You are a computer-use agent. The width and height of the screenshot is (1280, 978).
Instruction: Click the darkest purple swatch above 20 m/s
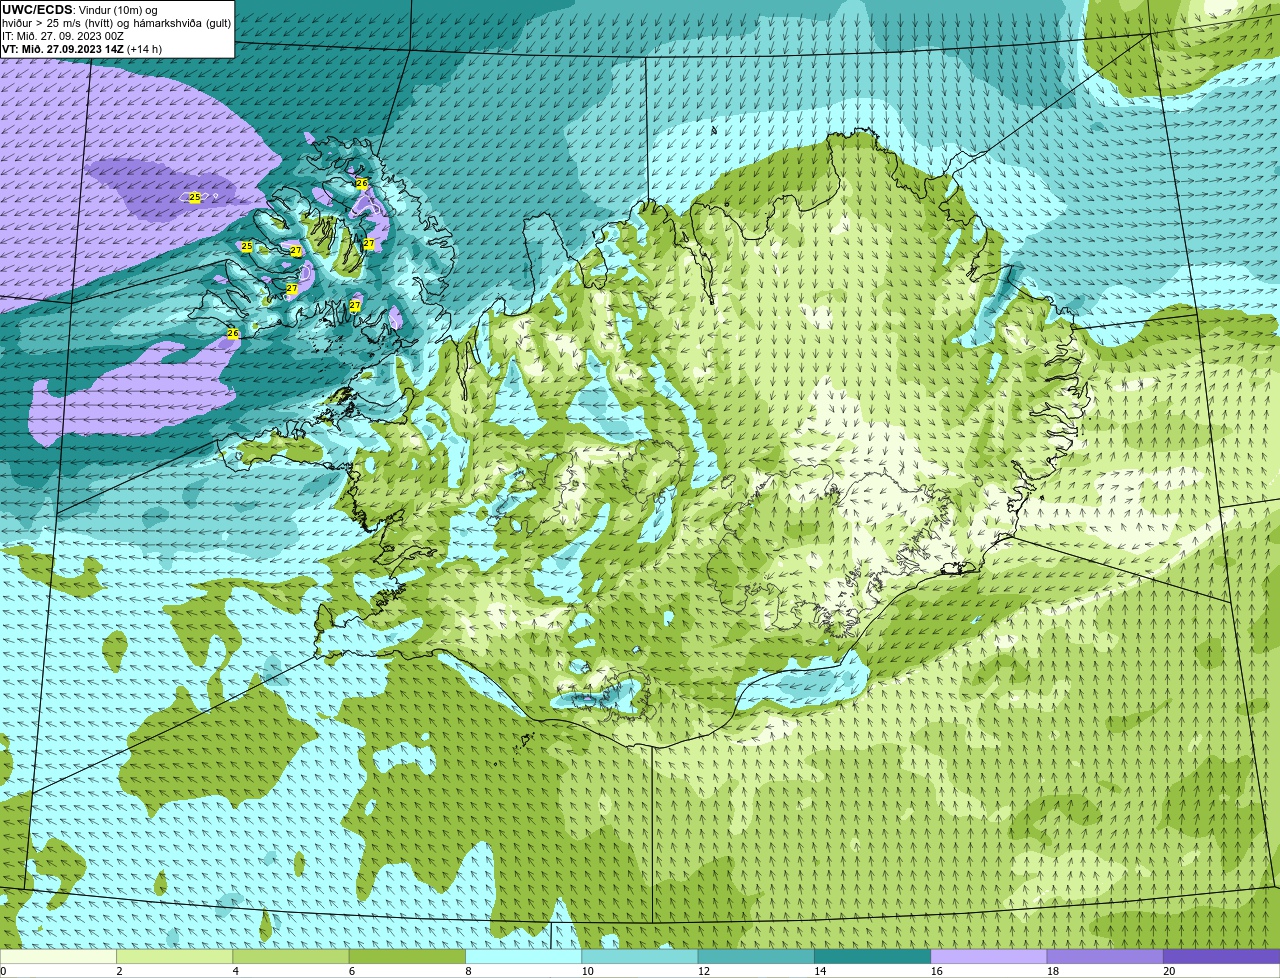1222,956
